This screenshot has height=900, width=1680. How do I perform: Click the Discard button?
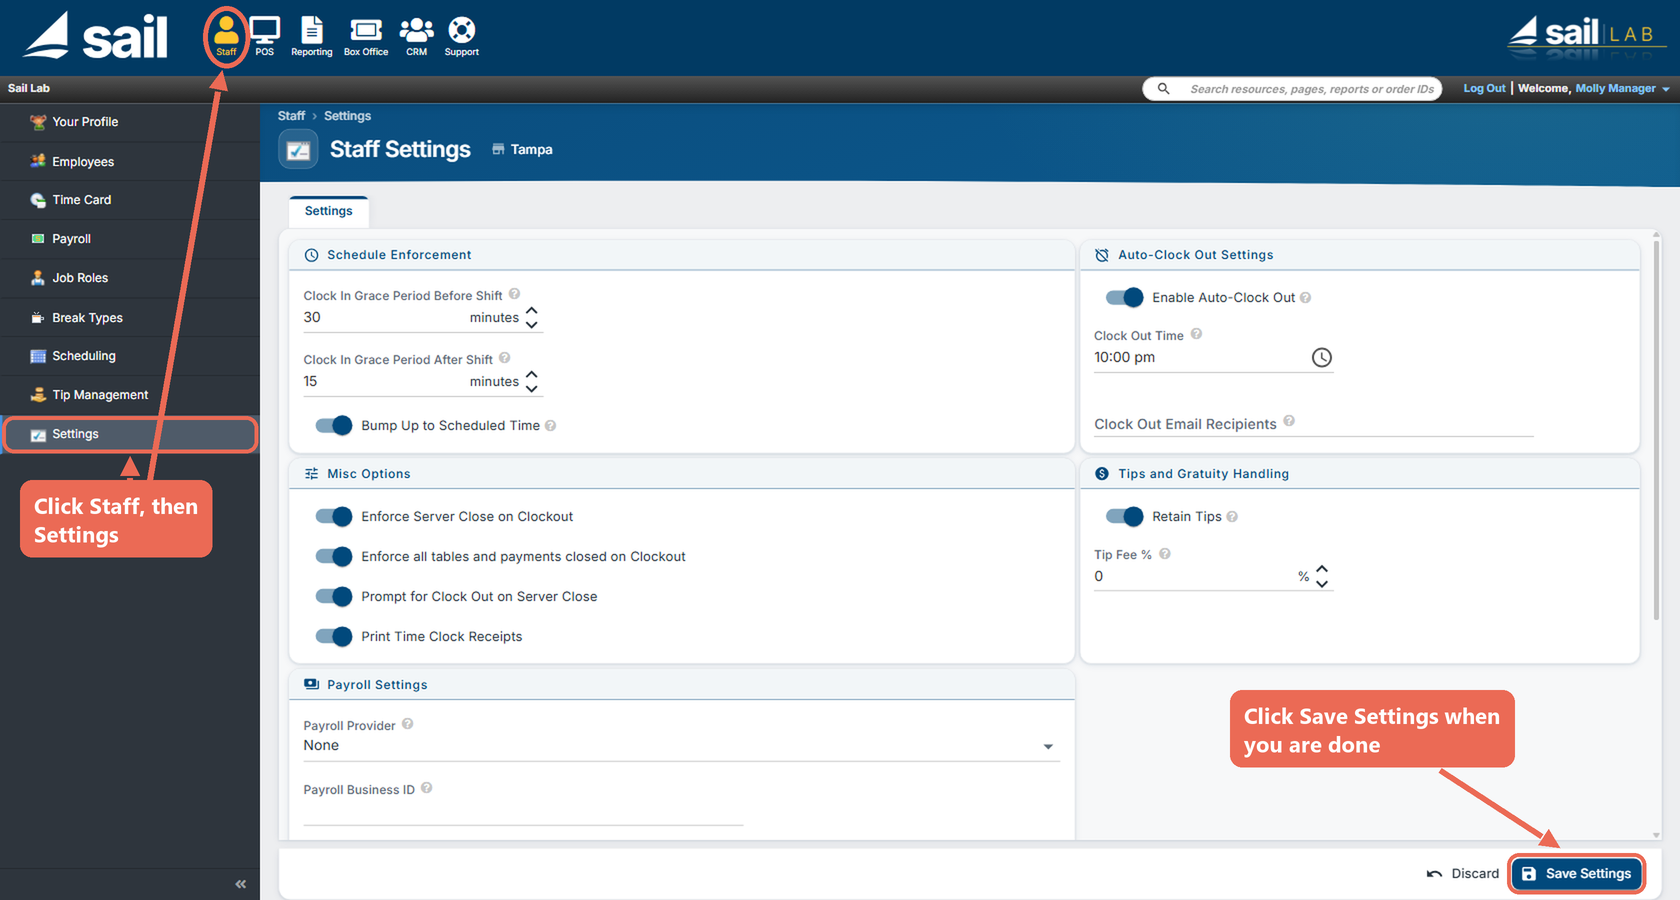pyautogui.click(x=1462, y=873)
